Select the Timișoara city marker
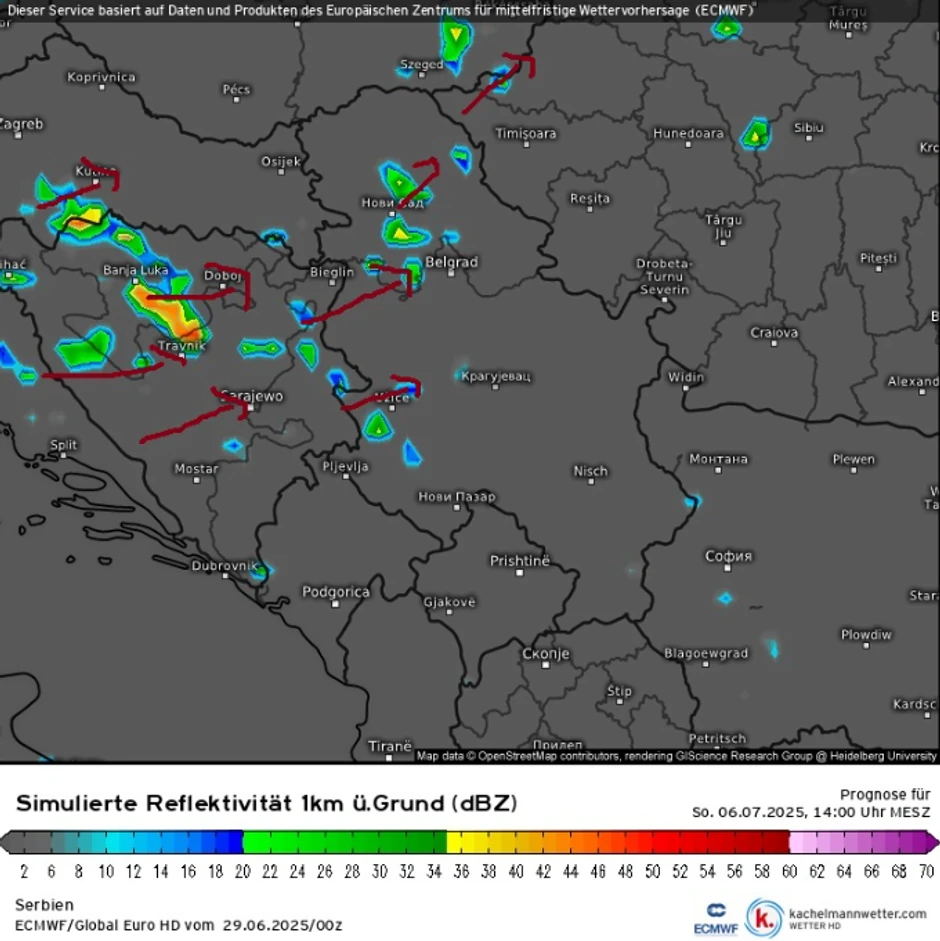The width and height of the screenshot is (940, 941). [526, 145]
